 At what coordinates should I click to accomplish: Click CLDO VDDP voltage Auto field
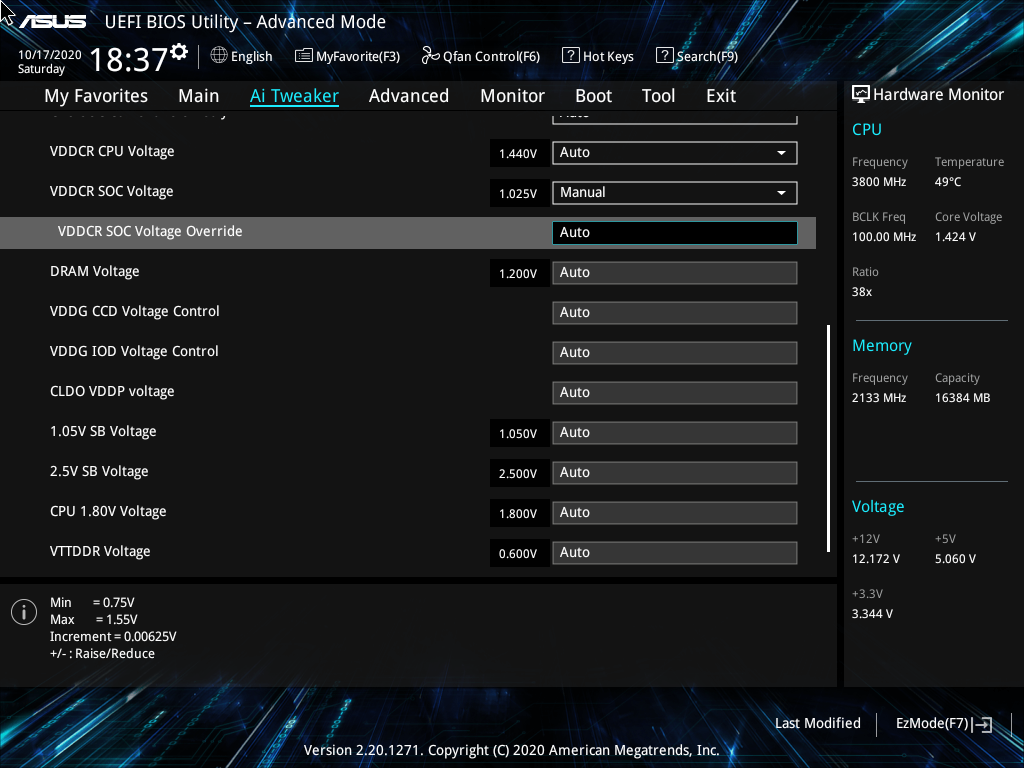coord(675,392)
